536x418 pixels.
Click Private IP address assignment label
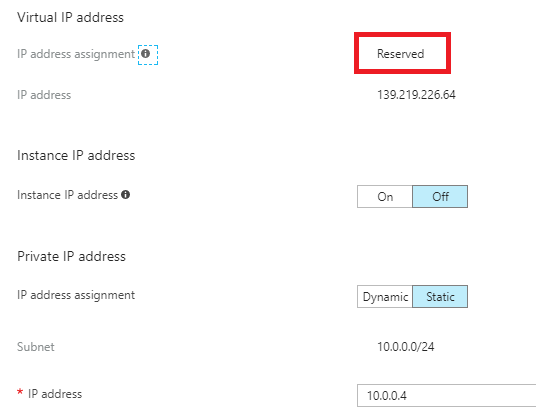(x=76, y=295)
